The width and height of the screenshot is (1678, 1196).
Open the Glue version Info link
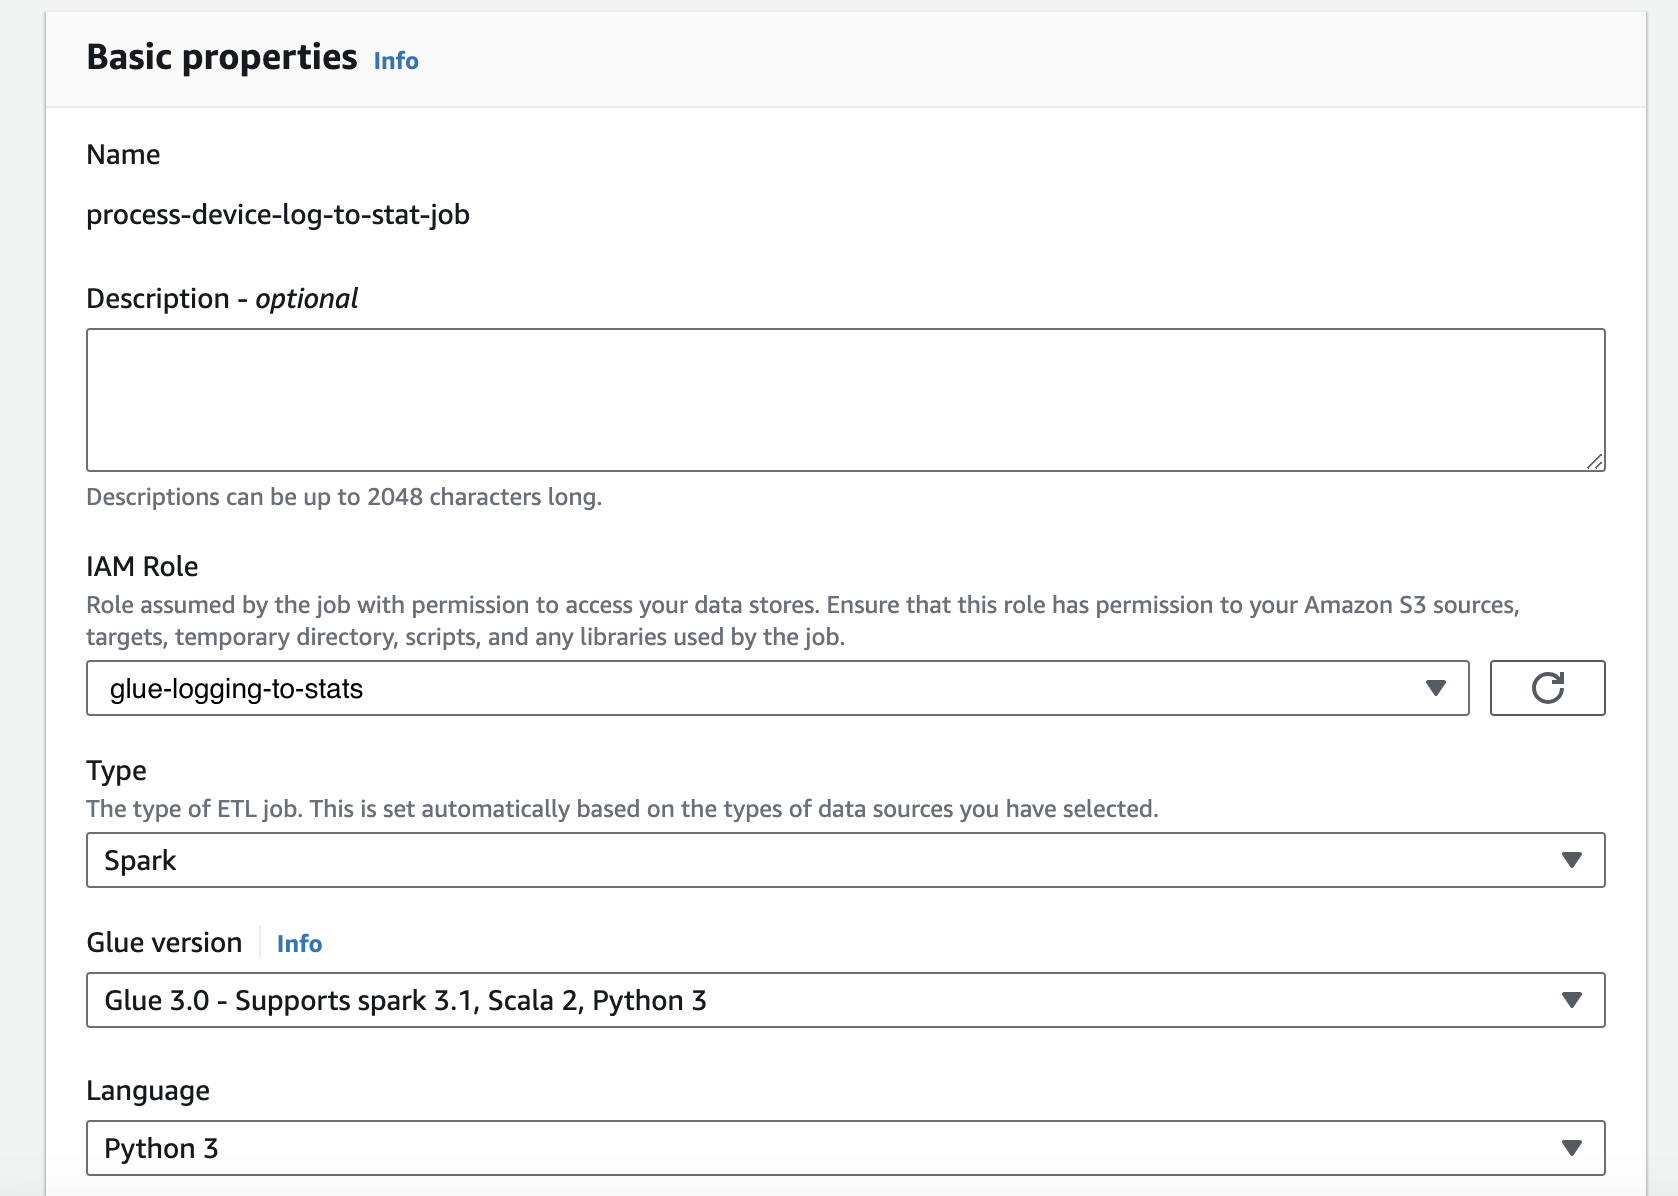(x=299, y=944)
